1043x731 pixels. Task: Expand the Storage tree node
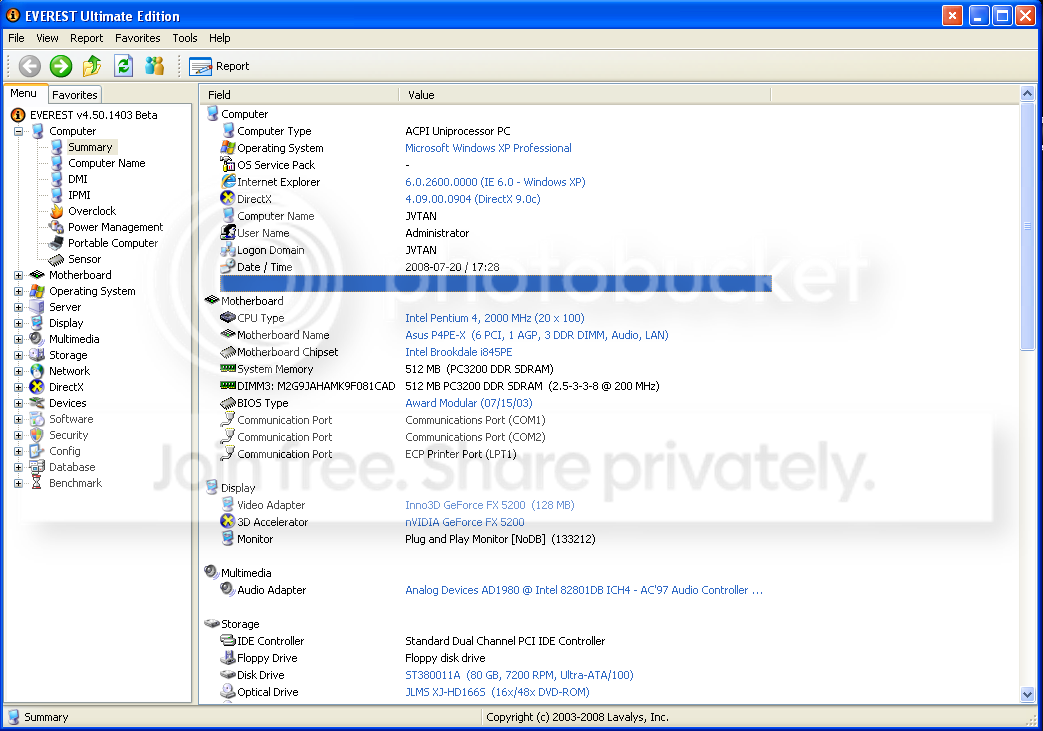click(19, 355)
